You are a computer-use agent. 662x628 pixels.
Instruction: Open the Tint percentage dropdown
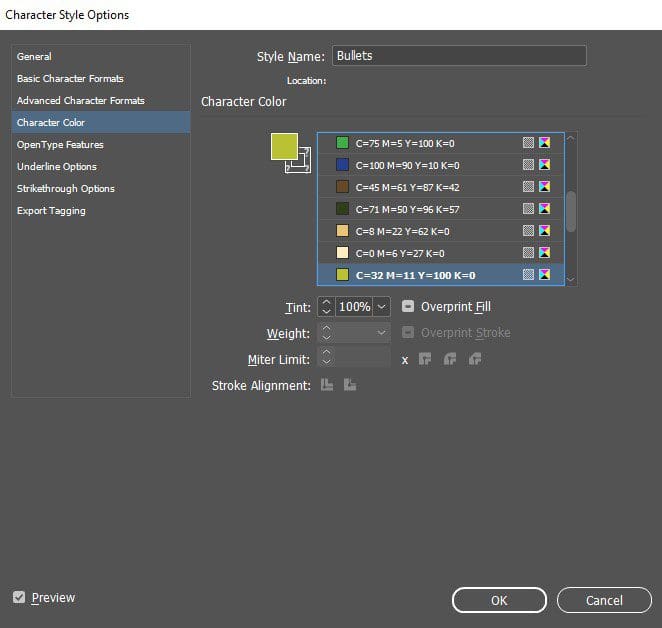pos(382,307)
